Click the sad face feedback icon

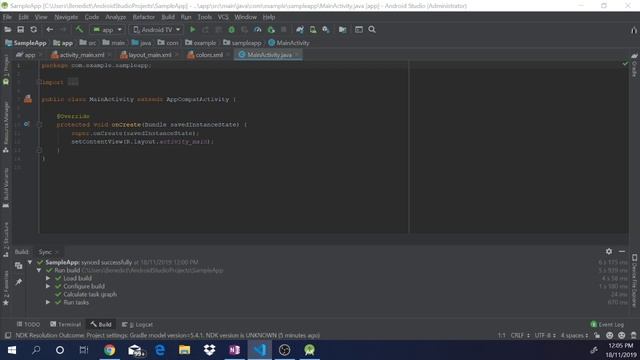pyautogui.click(x=622, y=336)
